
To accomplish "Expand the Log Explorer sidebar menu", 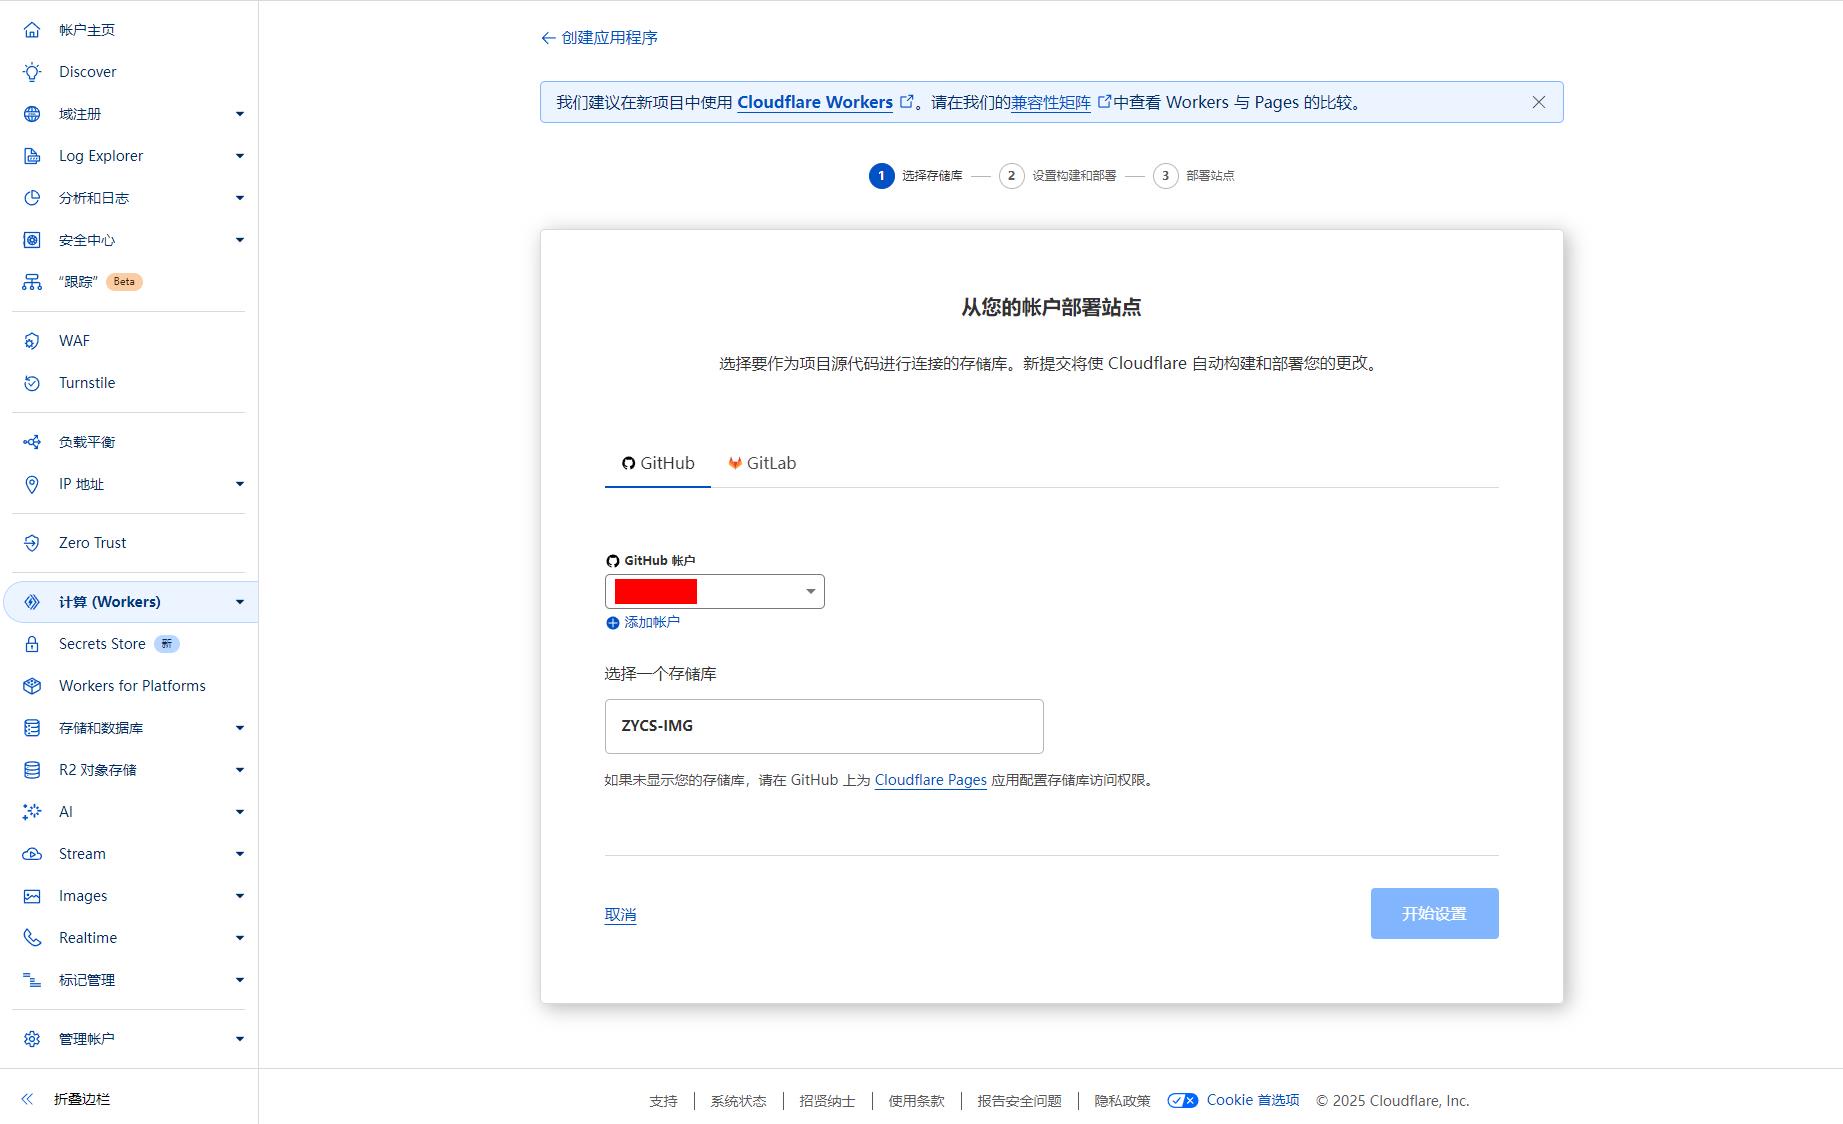I will click(239, 156).
